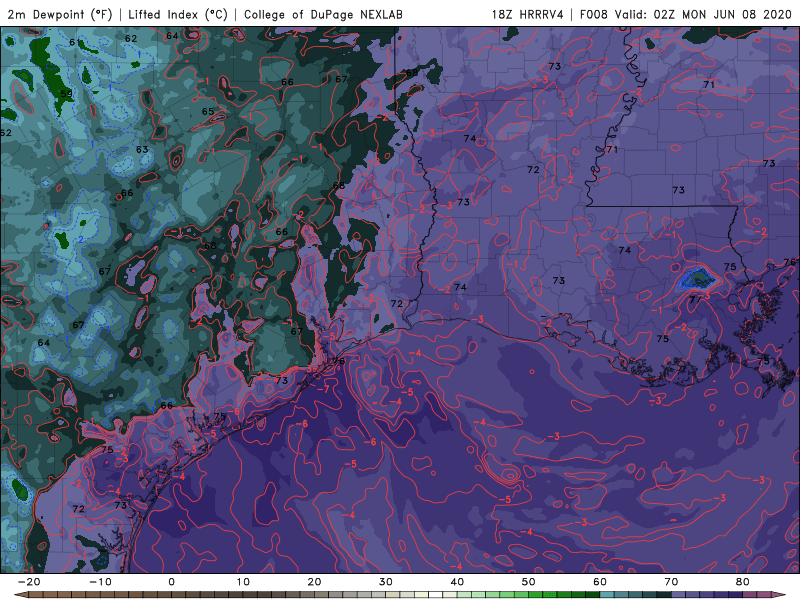Image resolution: width=800 pixels, height=600 pixels.
Task: Click the '77' dewpoint value on the map
Action: pos(695,299)
